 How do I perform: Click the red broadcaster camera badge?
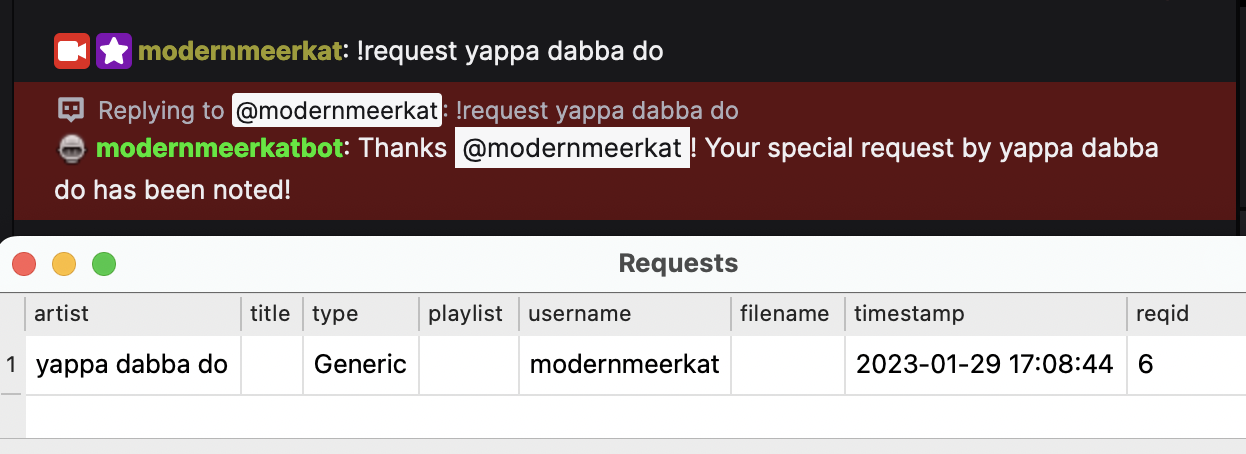click(72, 51)
